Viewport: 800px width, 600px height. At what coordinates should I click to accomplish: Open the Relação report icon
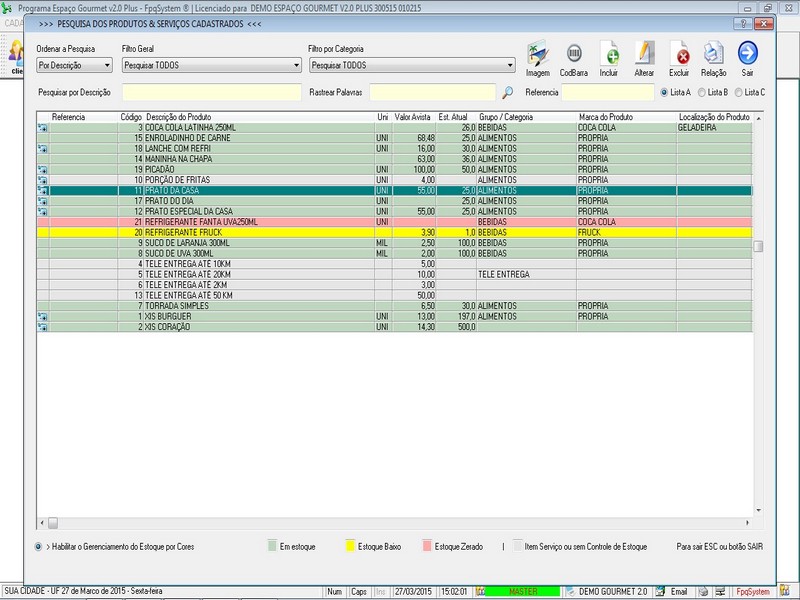[713, 54]
